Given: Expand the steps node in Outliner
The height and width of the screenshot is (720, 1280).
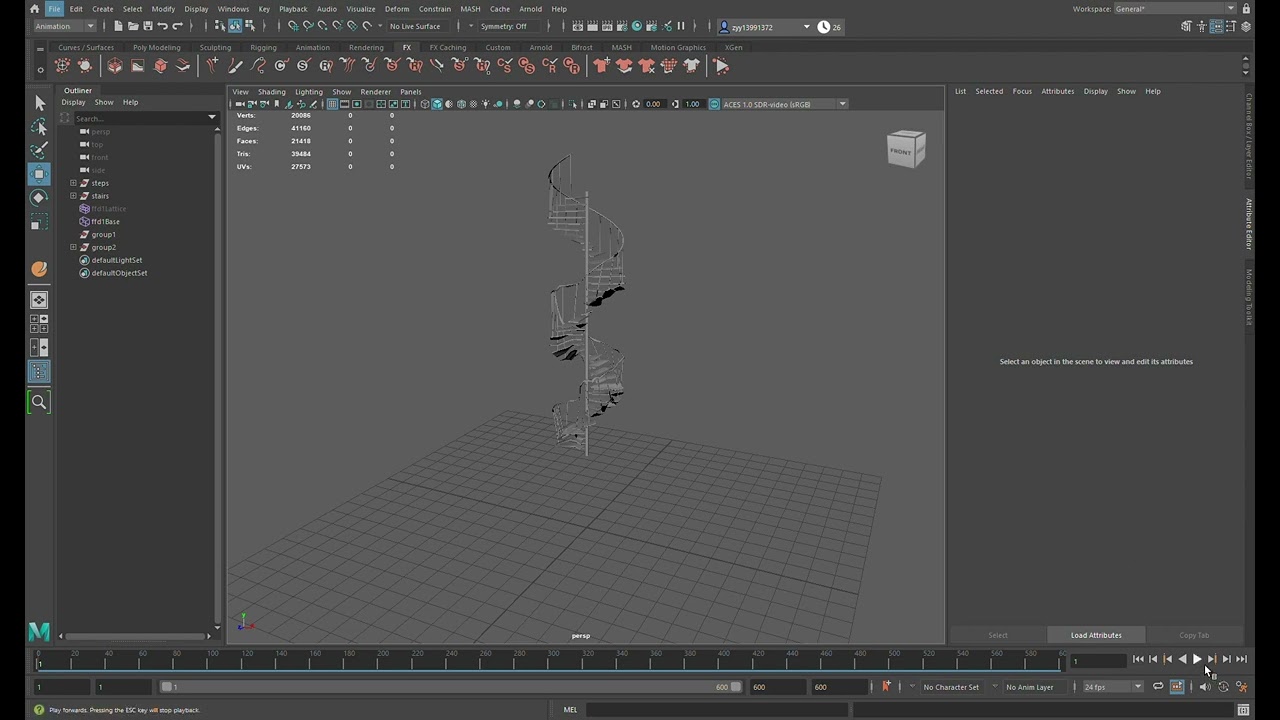Looking at the screenshot, I should pos(73,183).
